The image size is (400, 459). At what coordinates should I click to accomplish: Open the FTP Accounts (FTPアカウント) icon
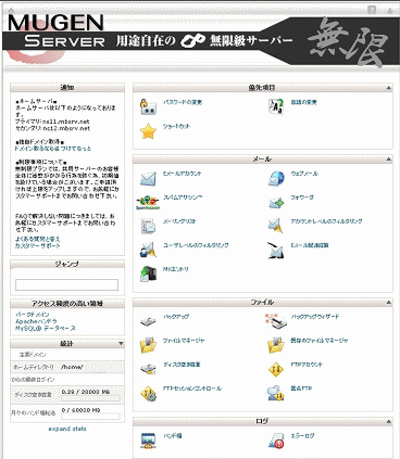pos(276,369)
